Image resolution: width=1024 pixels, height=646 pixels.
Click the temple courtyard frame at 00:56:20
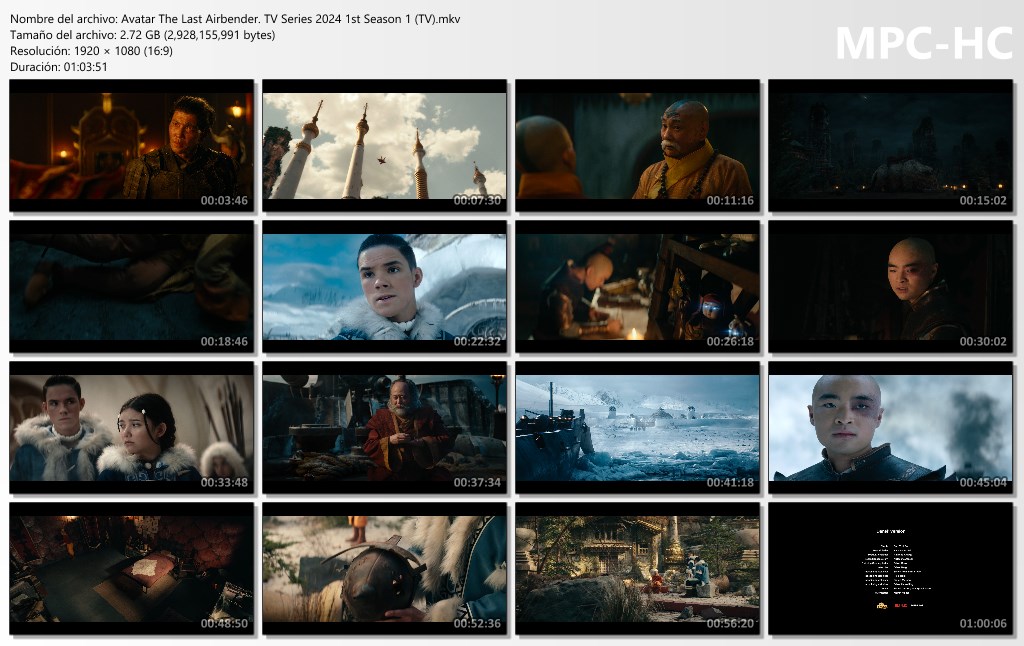[x=637, y=568]
